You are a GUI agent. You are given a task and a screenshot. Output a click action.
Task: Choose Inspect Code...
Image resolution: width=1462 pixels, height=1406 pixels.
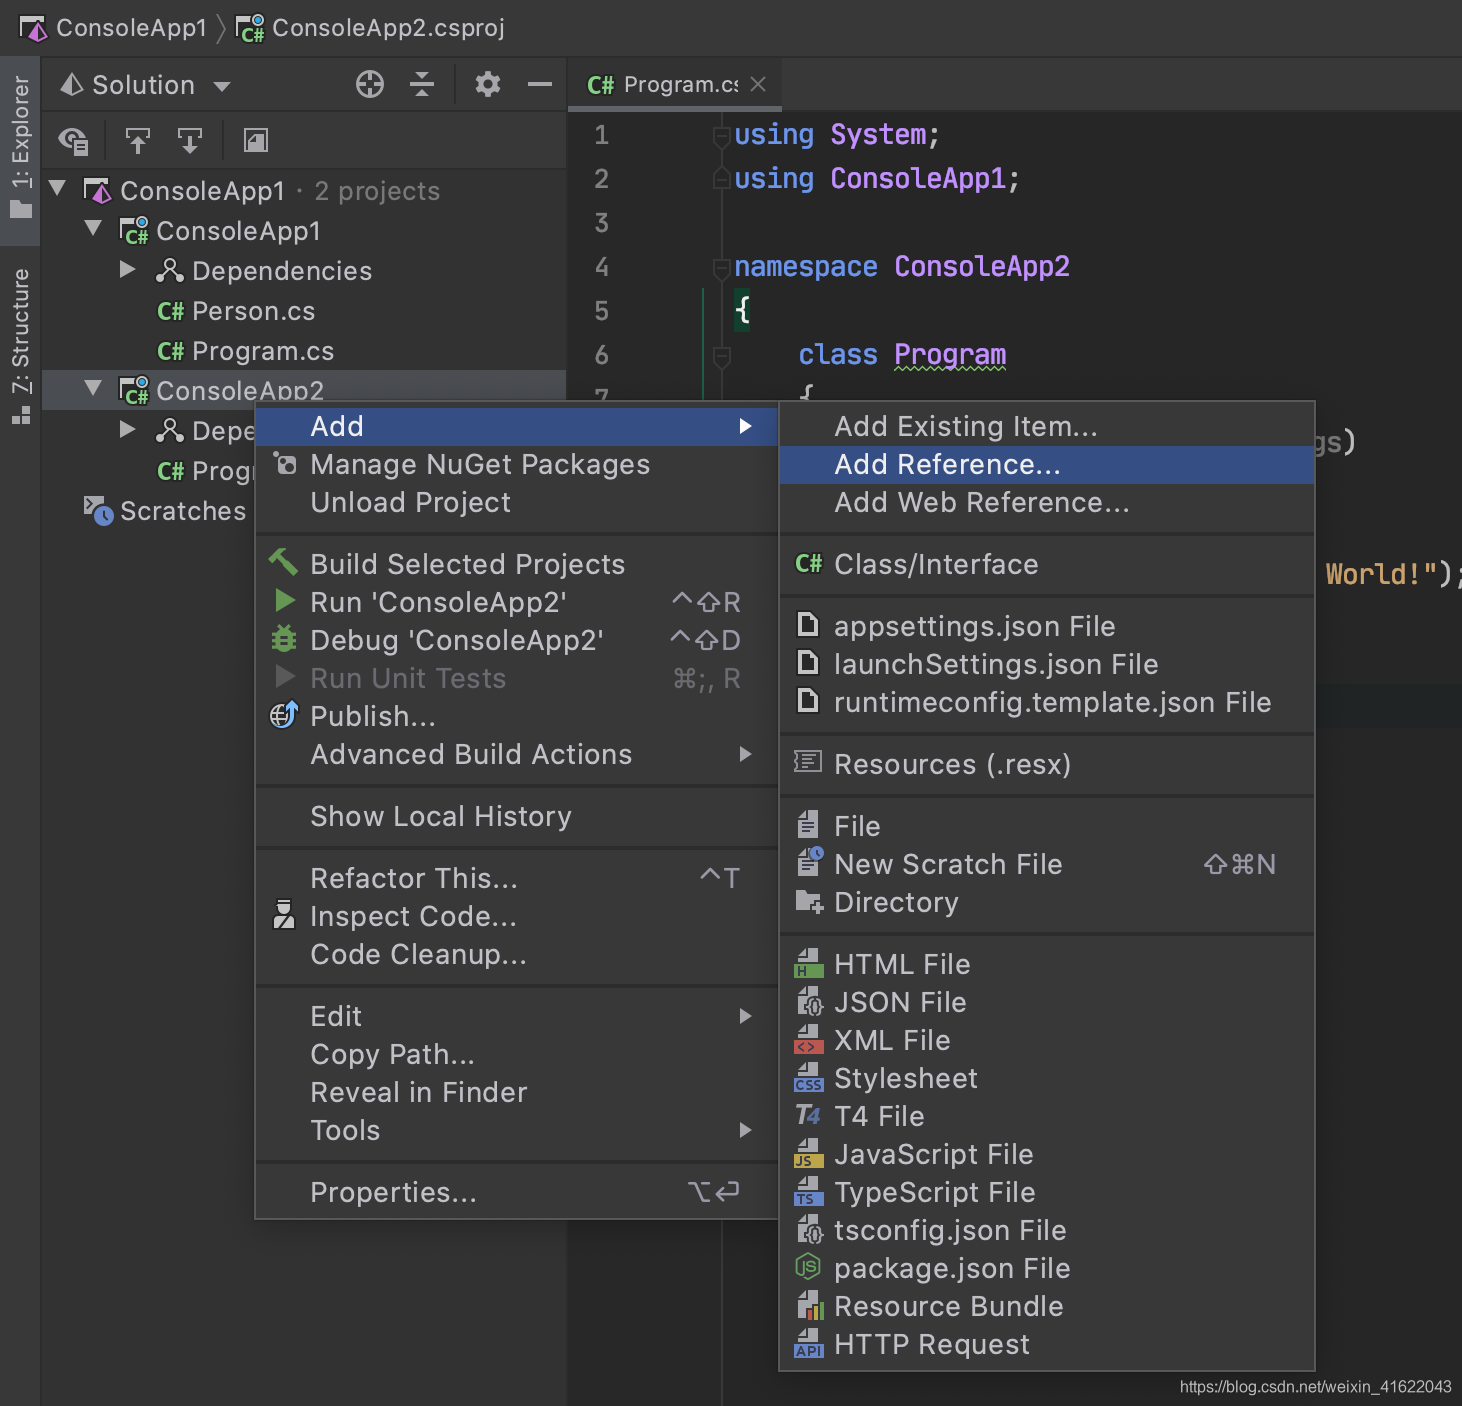(516, 916)
